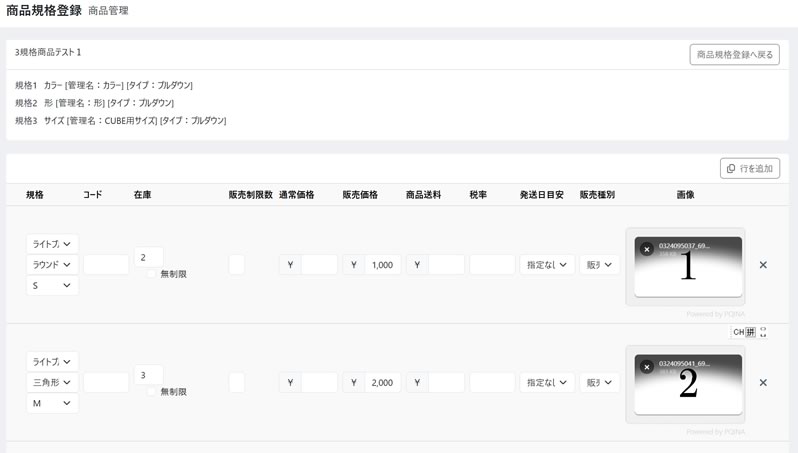Click the 通常価格 field in the second row

click(x=319, y=382)
